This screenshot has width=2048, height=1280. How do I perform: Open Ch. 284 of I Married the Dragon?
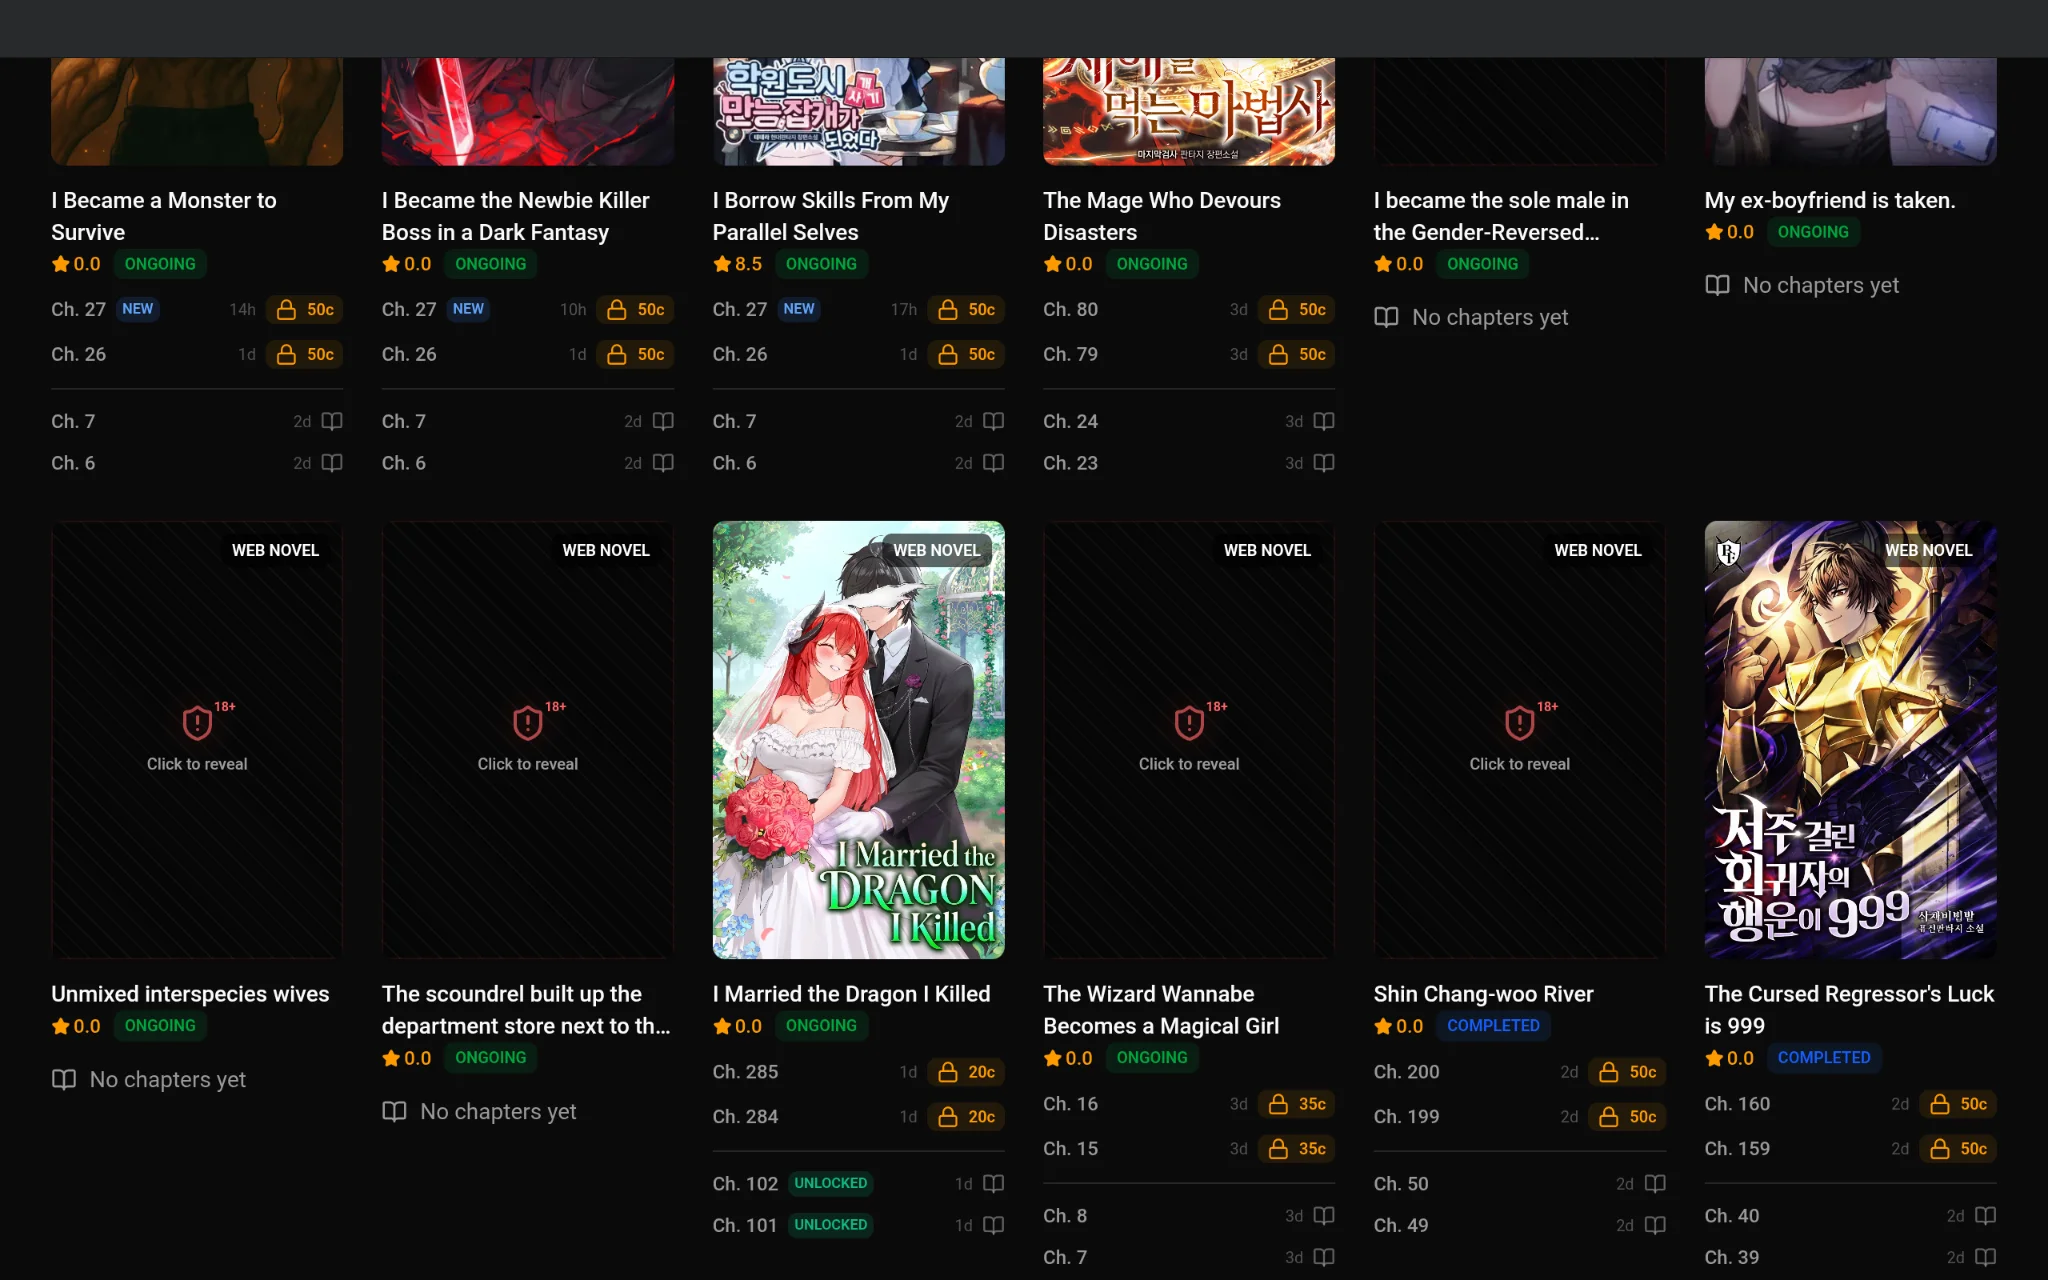[858, 1117]
